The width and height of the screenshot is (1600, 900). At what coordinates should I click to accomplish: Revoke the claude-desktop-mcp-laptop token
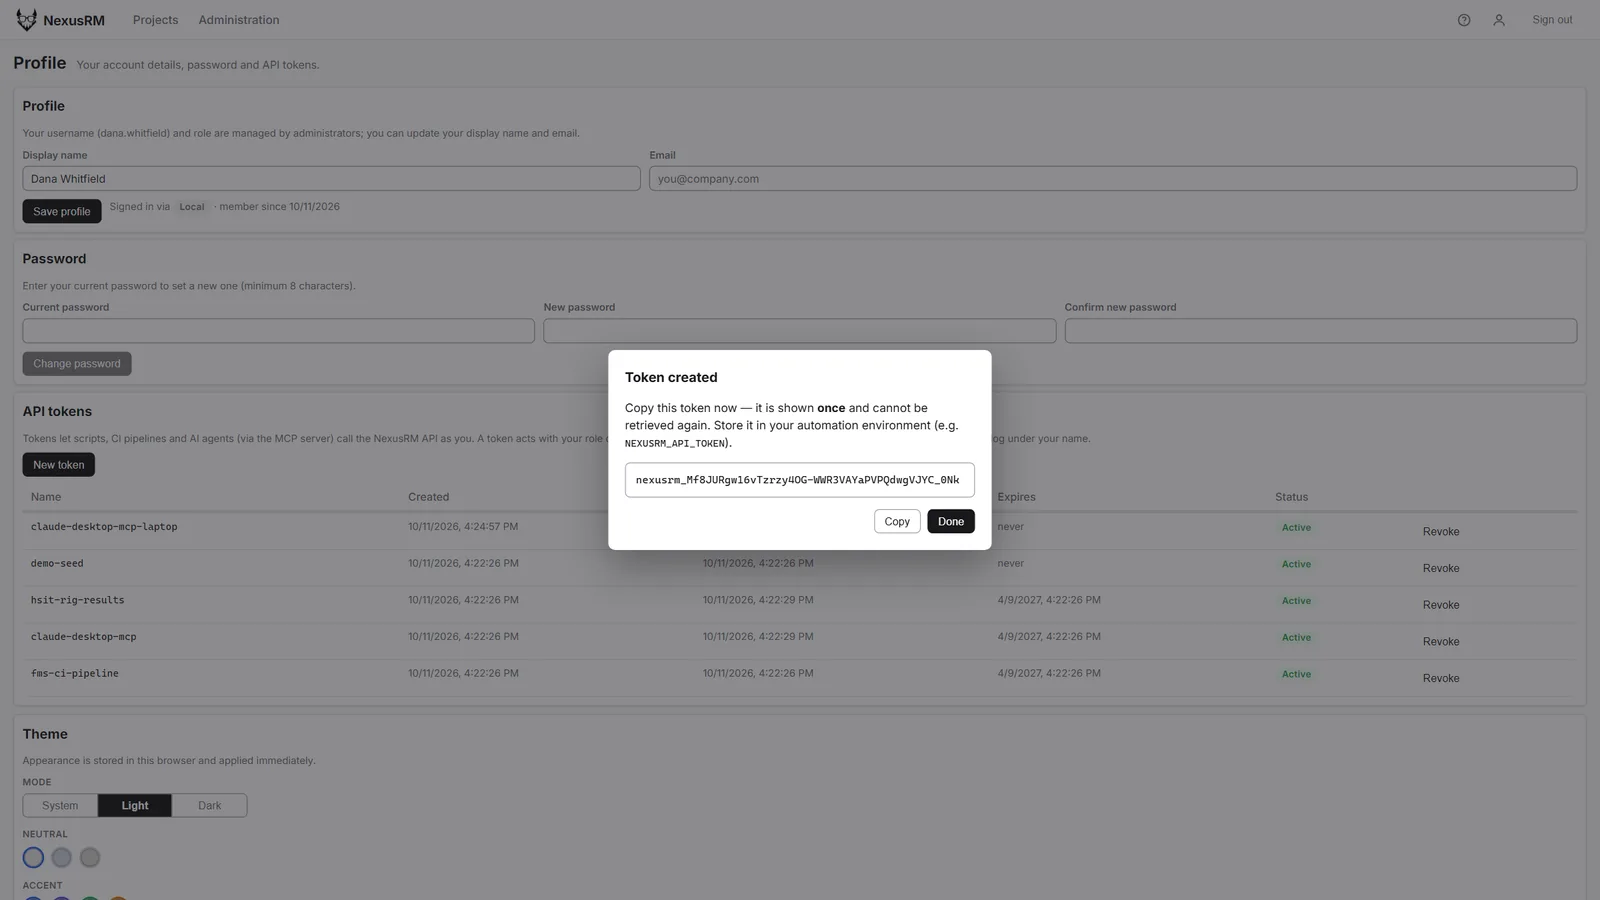1441,531
